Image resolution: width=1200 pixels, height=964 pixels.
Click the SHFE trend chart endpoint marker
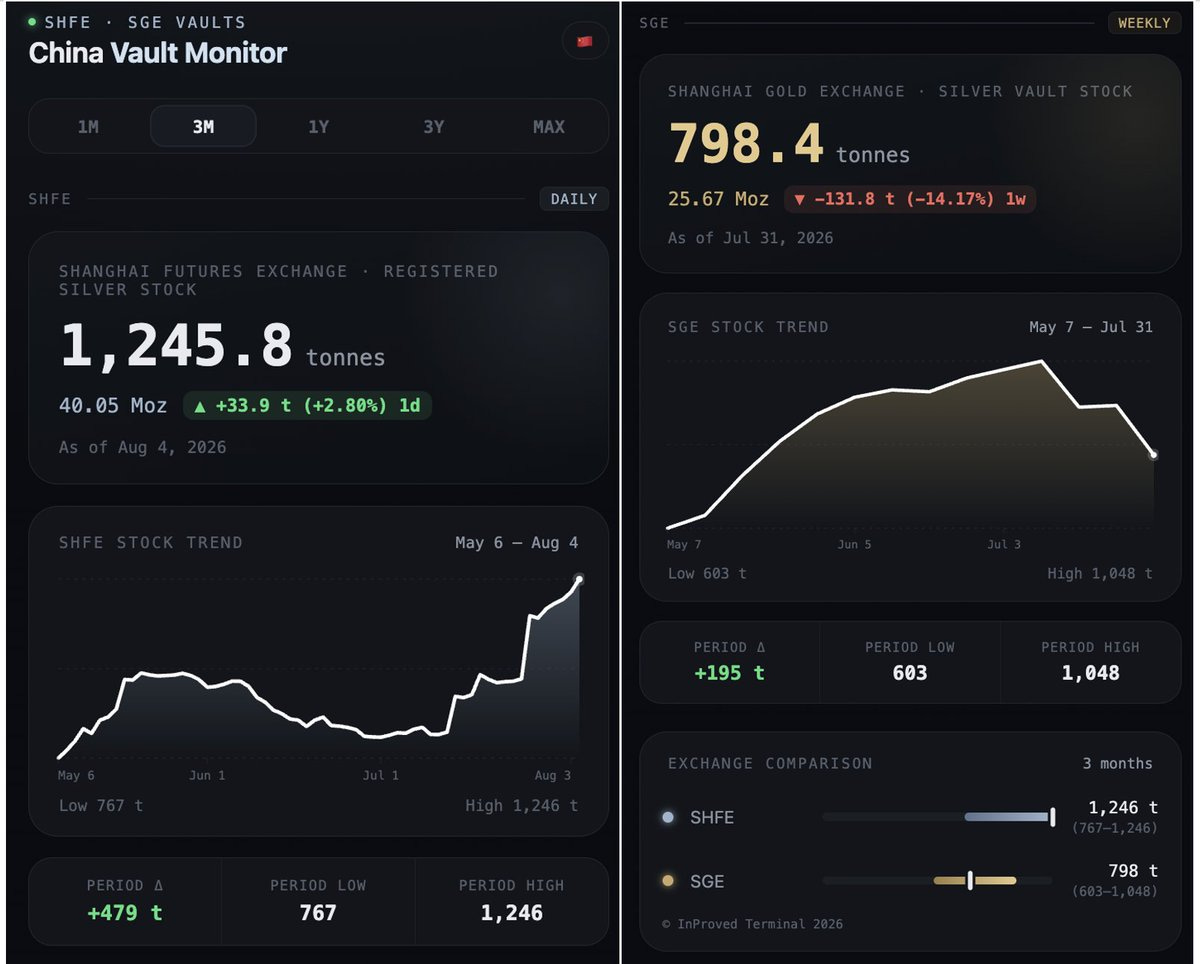coord(579,579)
